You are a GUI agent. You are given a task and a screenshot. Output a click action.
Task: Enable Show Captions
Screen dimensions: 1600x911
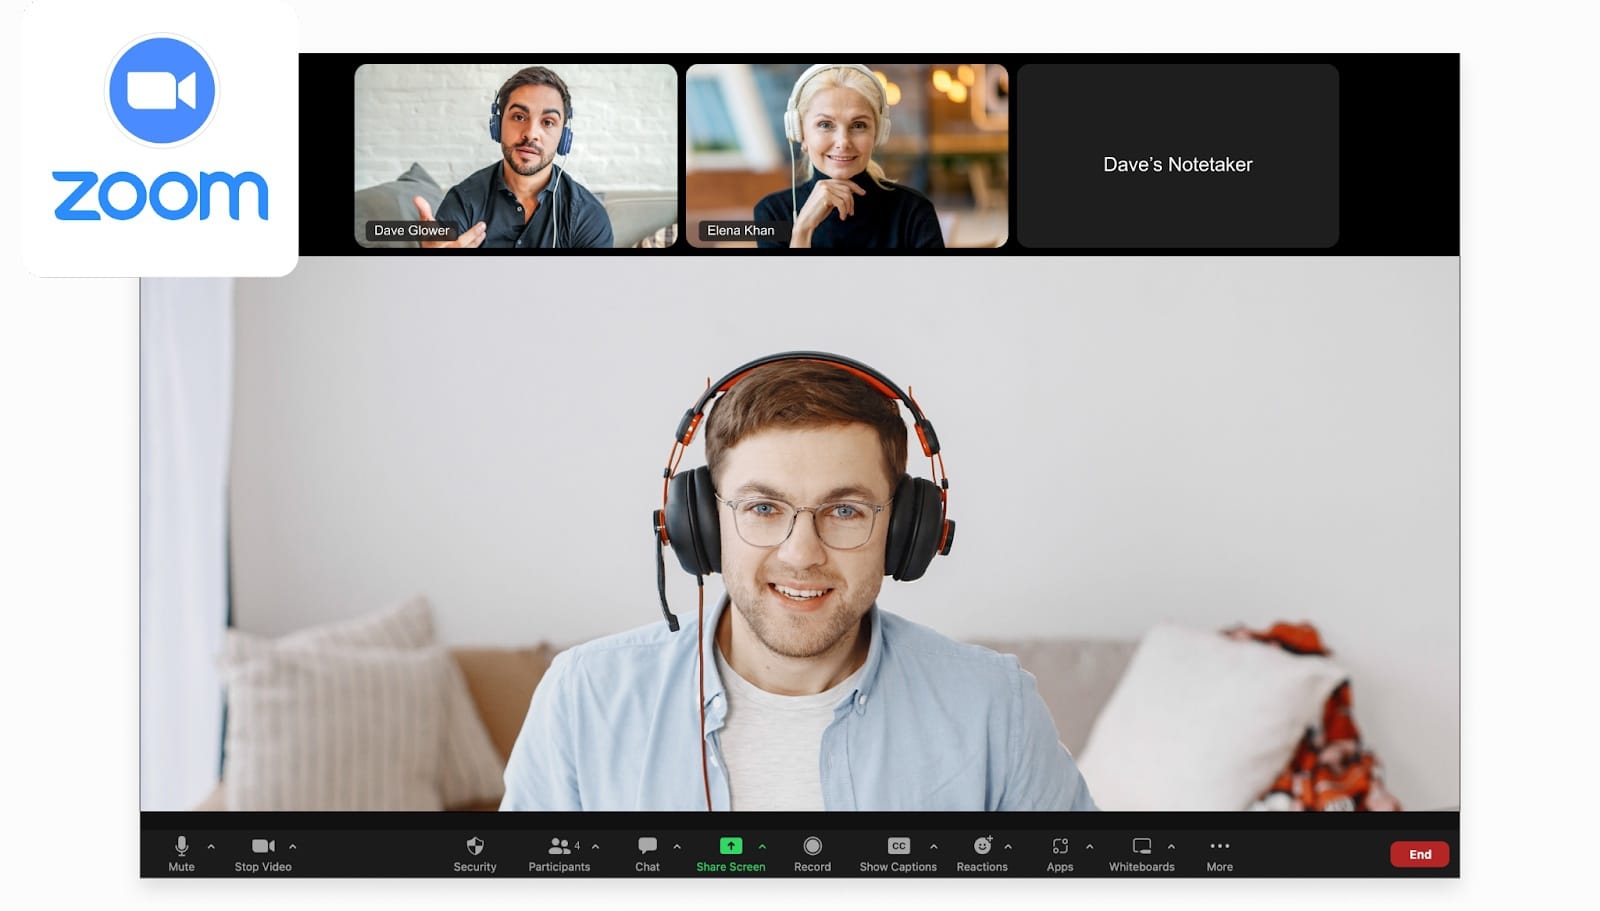897,847
